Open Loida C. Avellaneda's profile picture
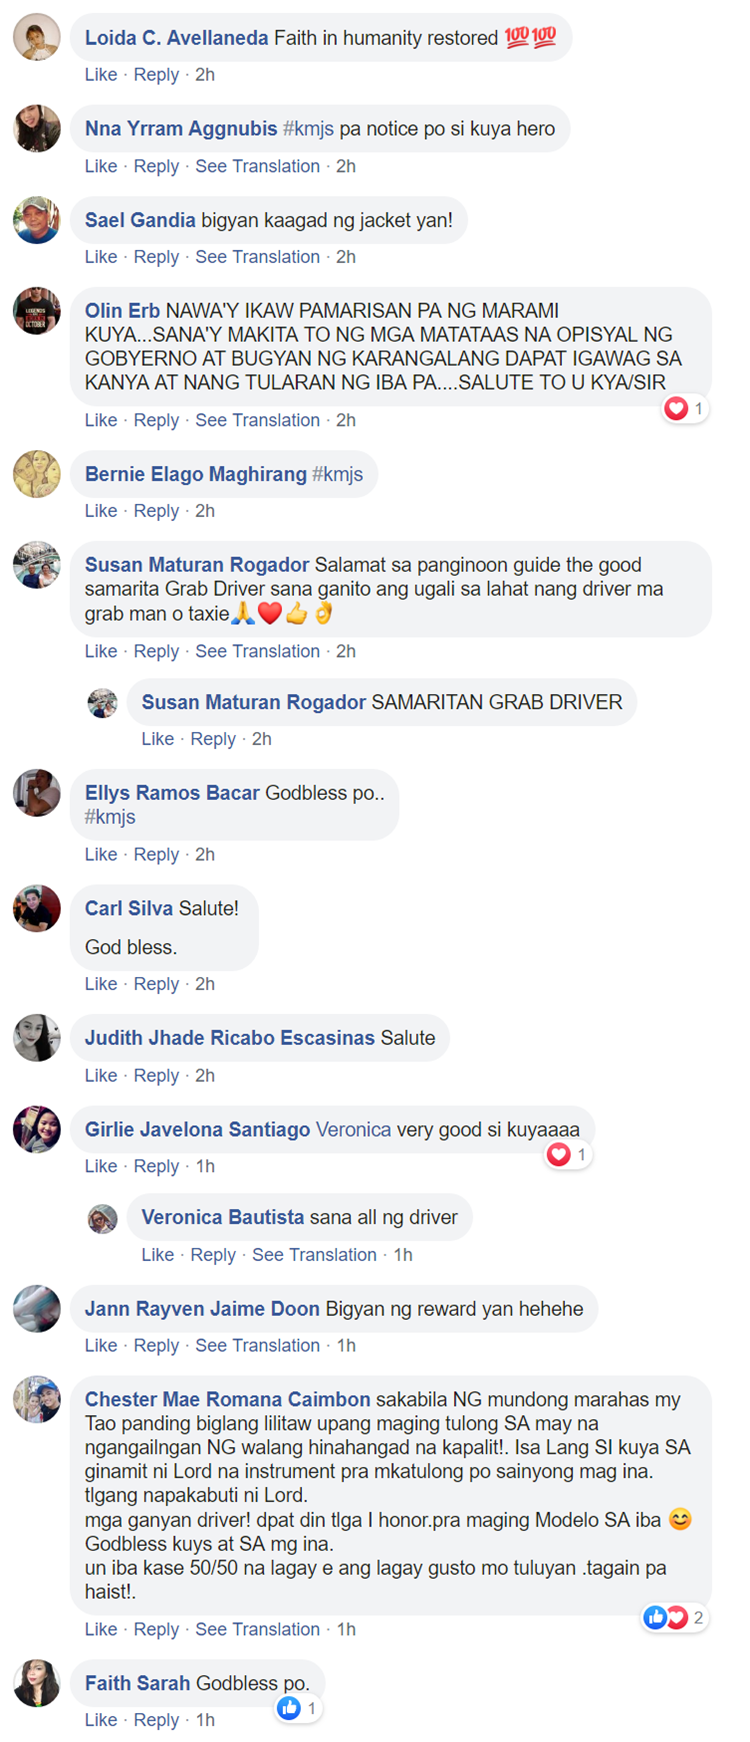The height and width of the screenshot is (1742, 750). point(37,37)
